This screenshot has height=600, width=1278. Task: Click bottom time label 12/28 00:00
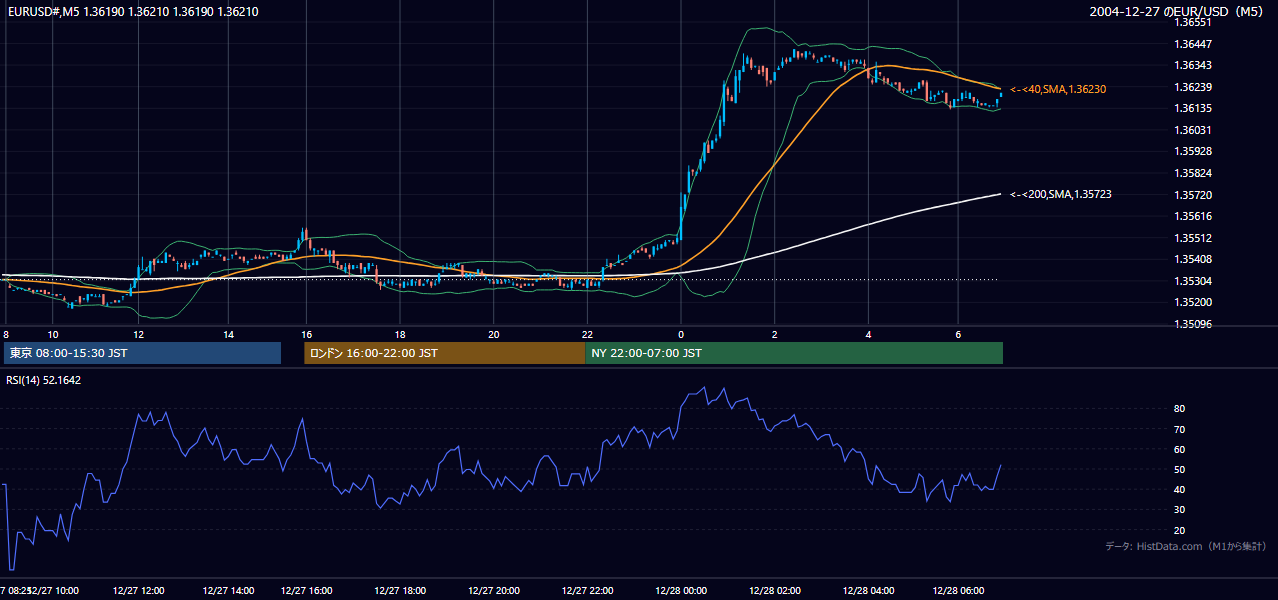681,590
